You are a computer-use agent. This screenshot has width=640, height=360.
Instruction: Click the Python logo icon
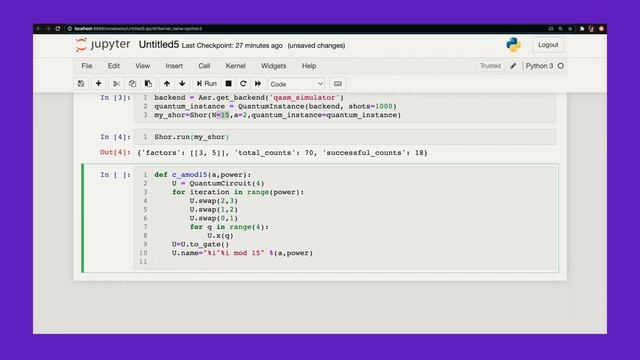point(513,45)
